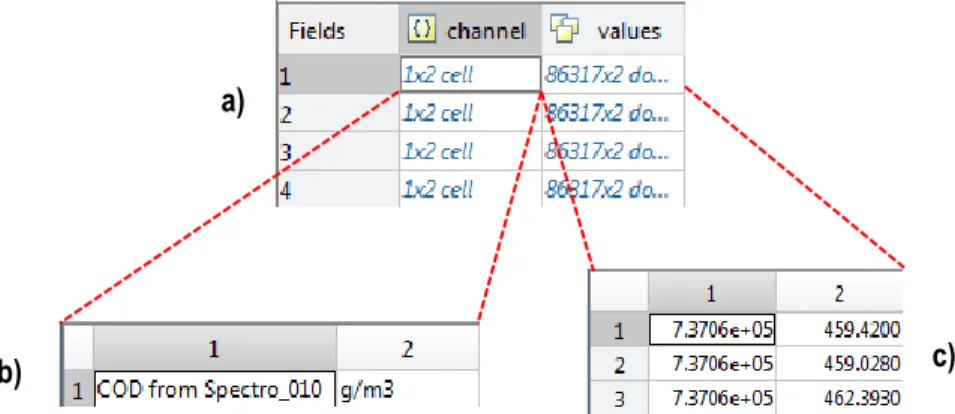Open the 86317x2 double in row 2
This screenshot has width=955, height=414.
613,113
